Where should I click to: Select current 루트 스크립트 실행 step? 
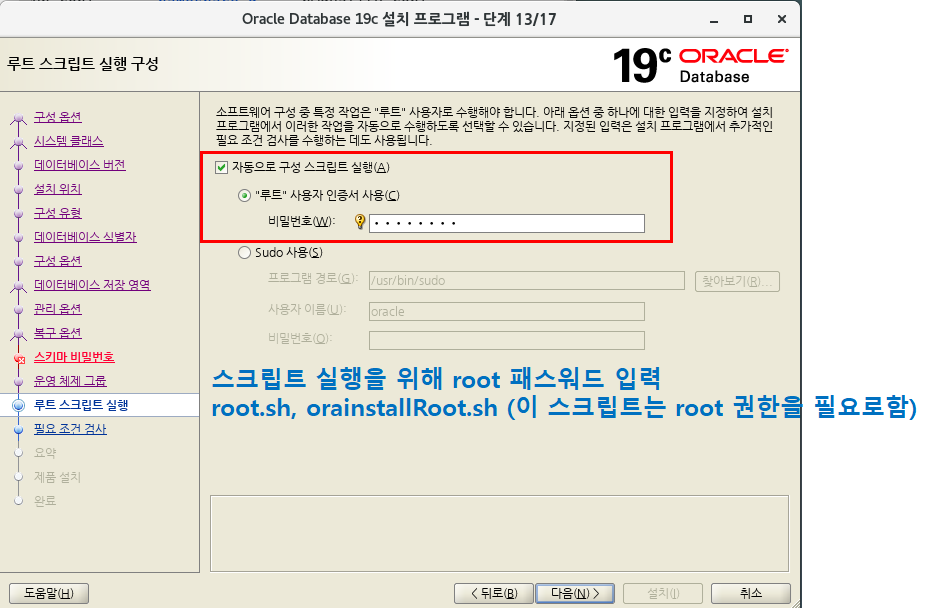click(x=81, y=405)
